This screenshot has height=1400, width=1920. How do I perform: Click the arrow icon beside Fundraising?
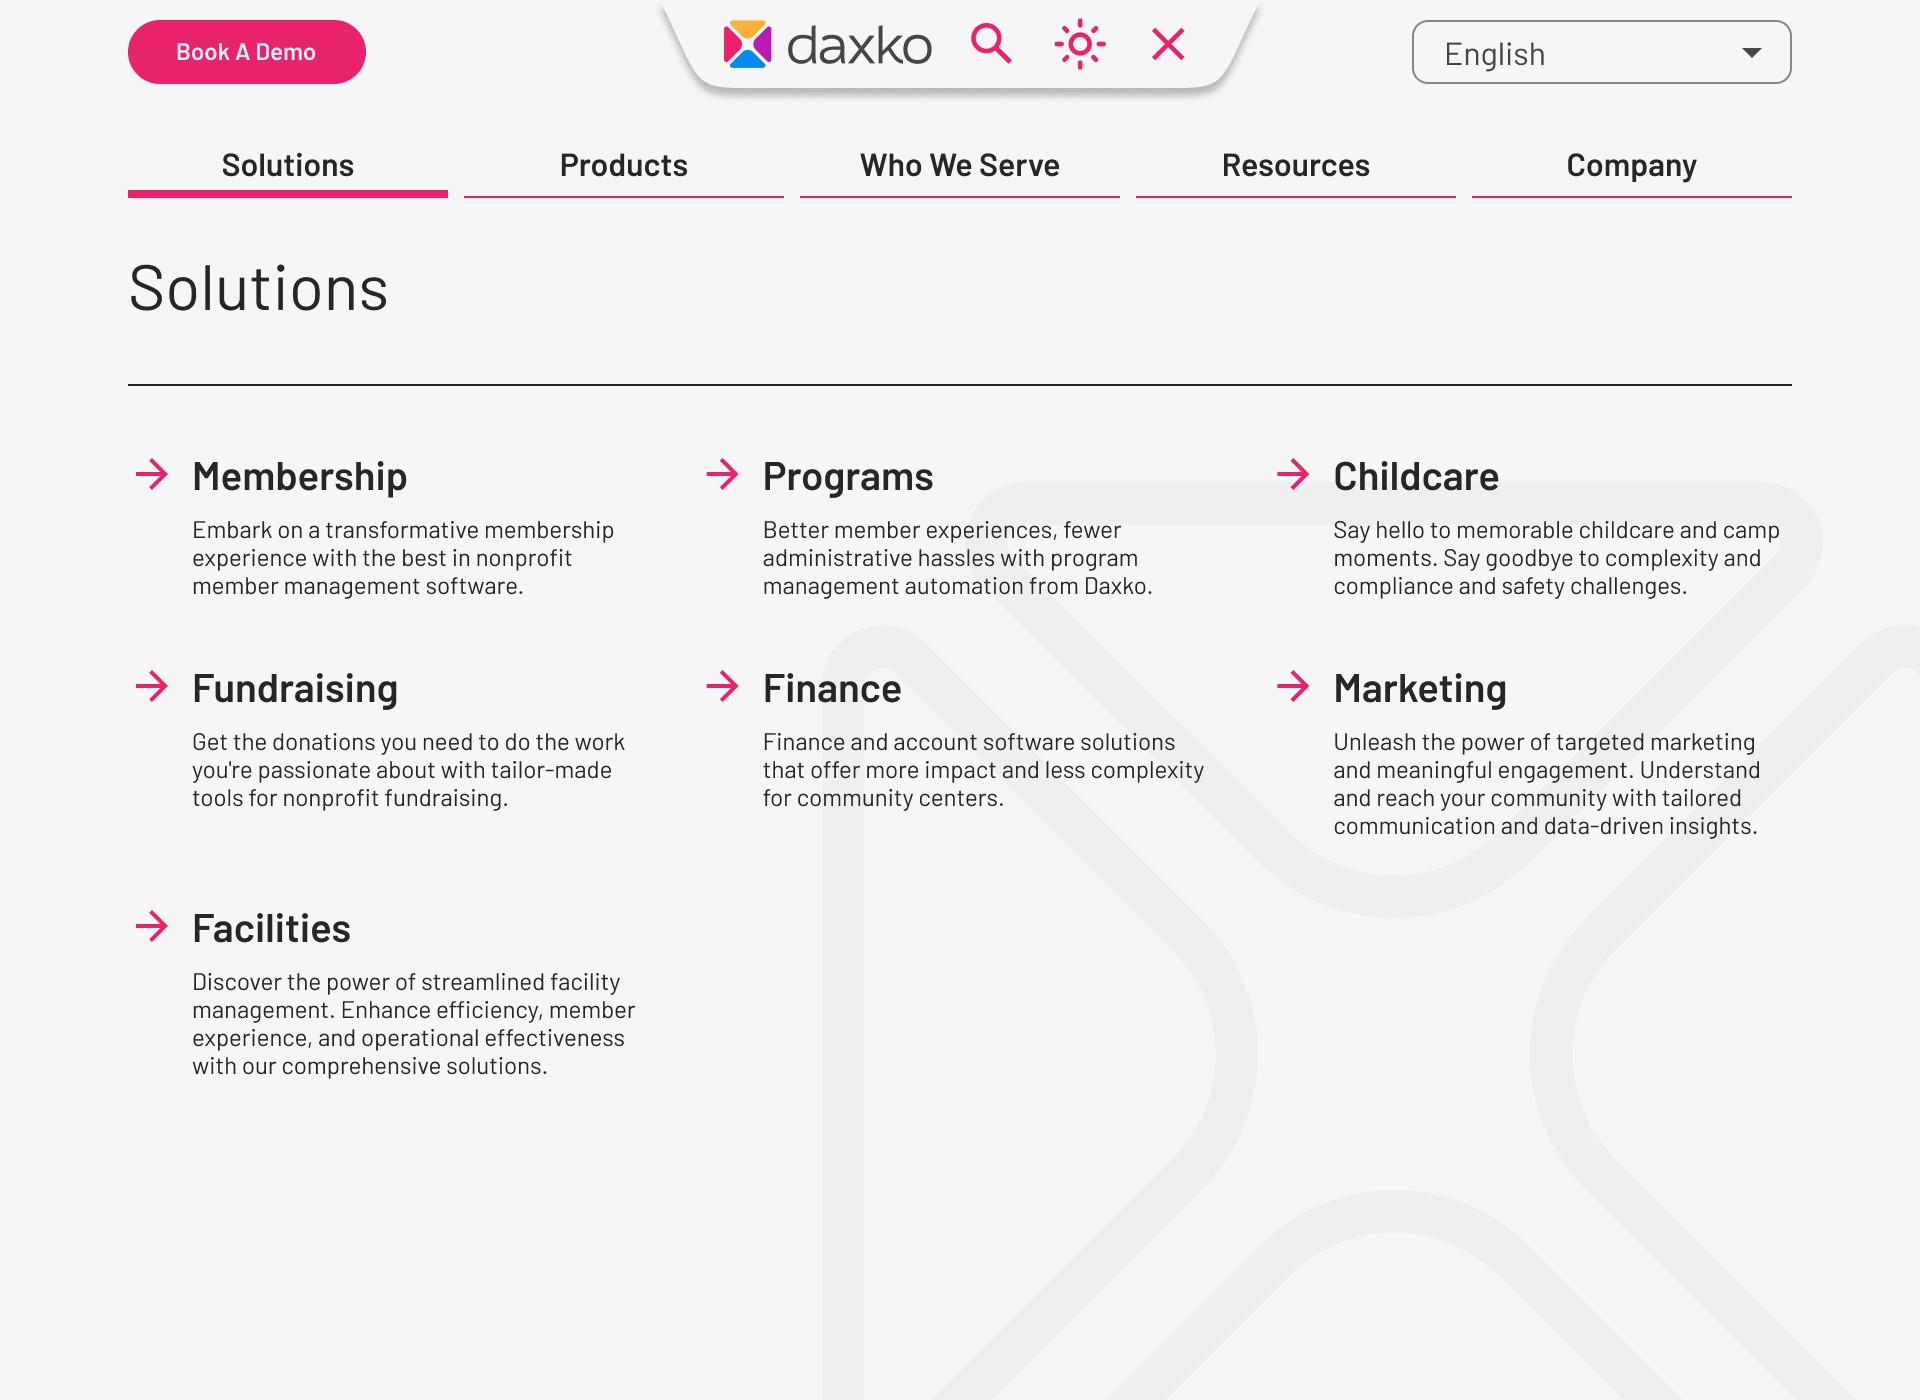[x=152, y=686]
